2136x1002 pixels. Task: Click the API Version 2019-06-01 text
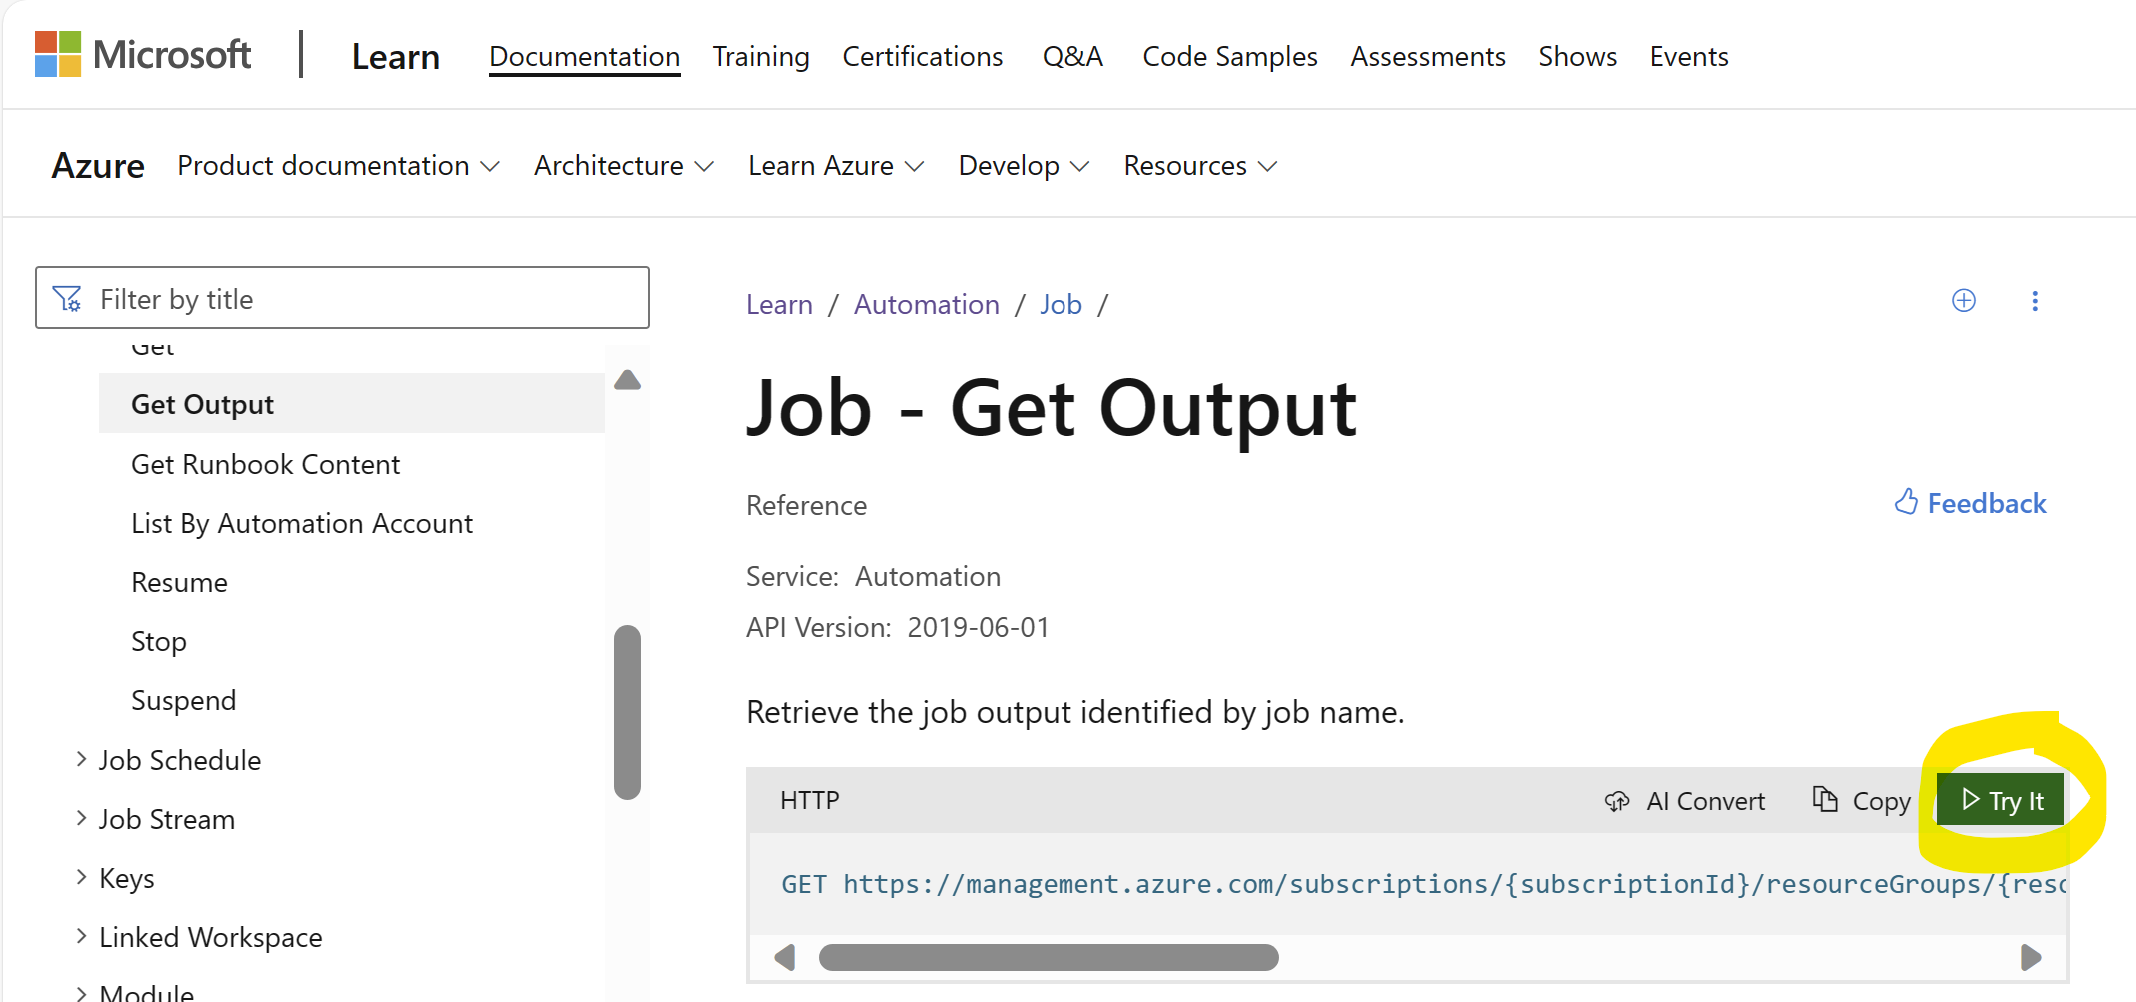point(898,627)
